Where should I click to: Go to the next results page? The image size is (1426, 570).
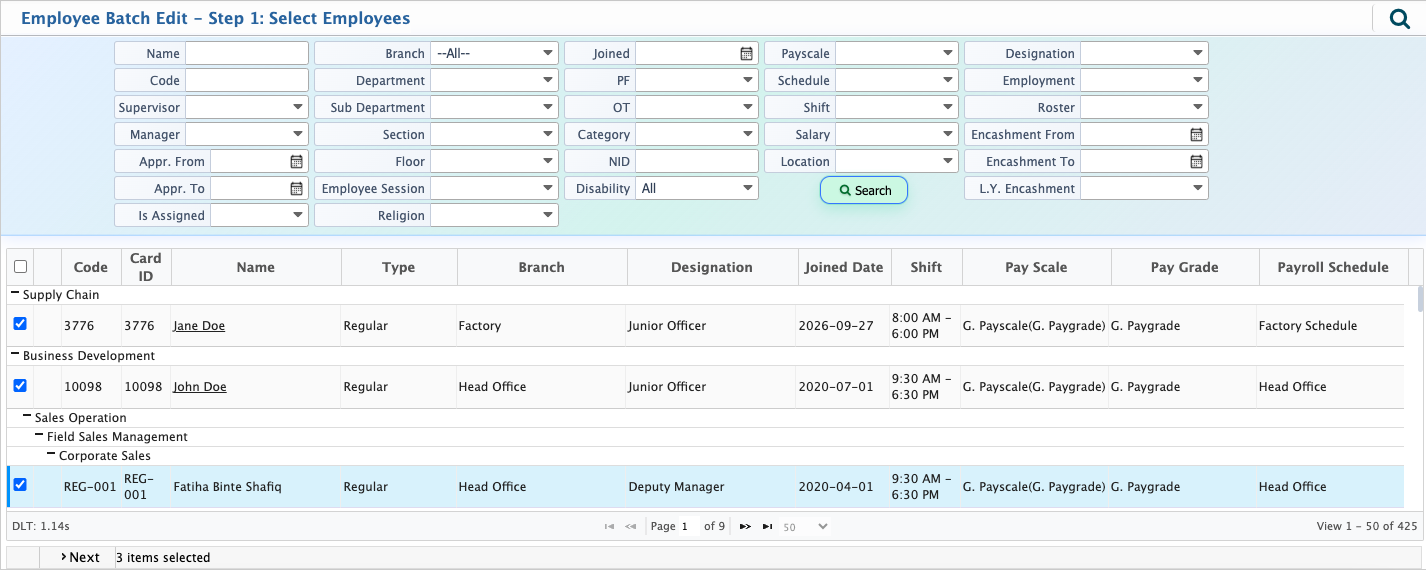[x=745, y=526]
